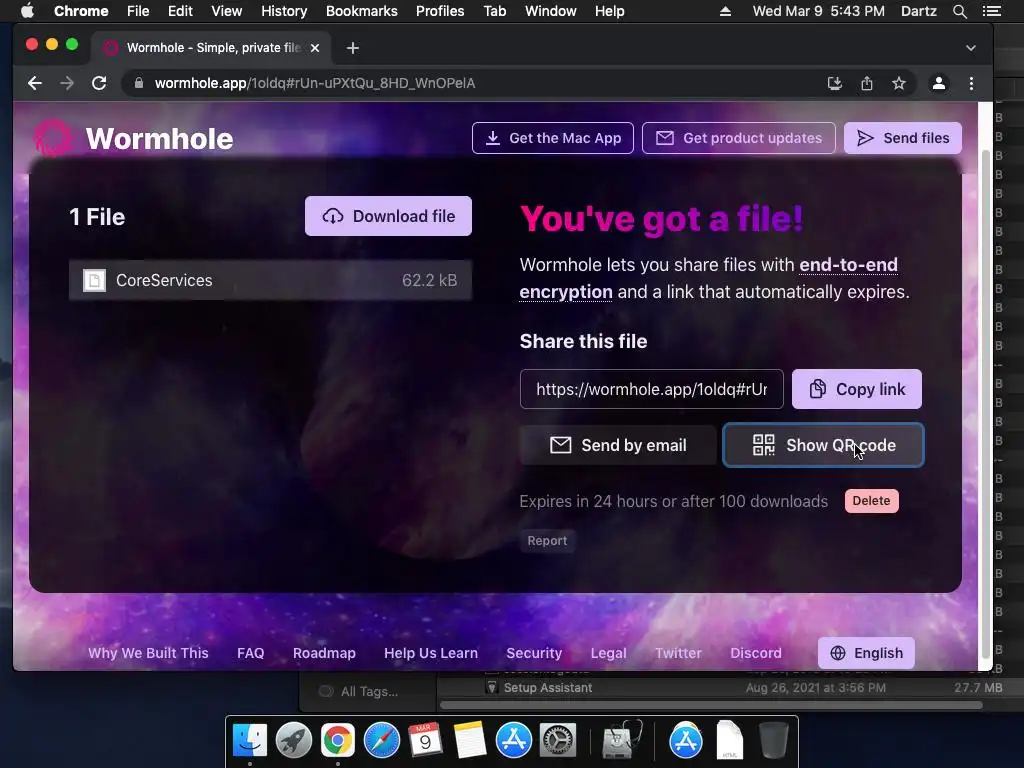The image size is (1024, 768).
Task: Open the Twitter footer link
Action: pyautogui.click(x=678, y=653)
